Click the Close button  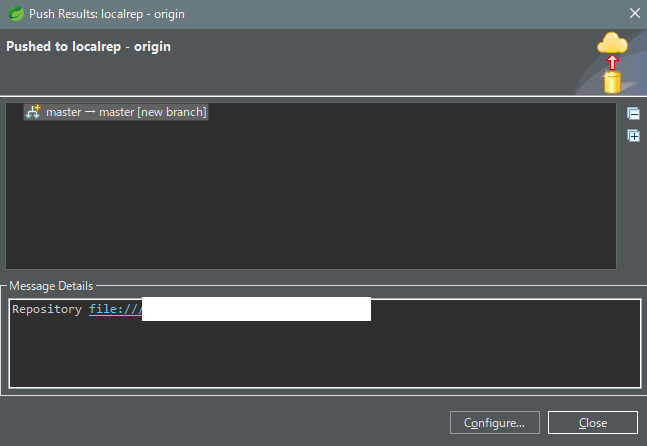(593, 422)
